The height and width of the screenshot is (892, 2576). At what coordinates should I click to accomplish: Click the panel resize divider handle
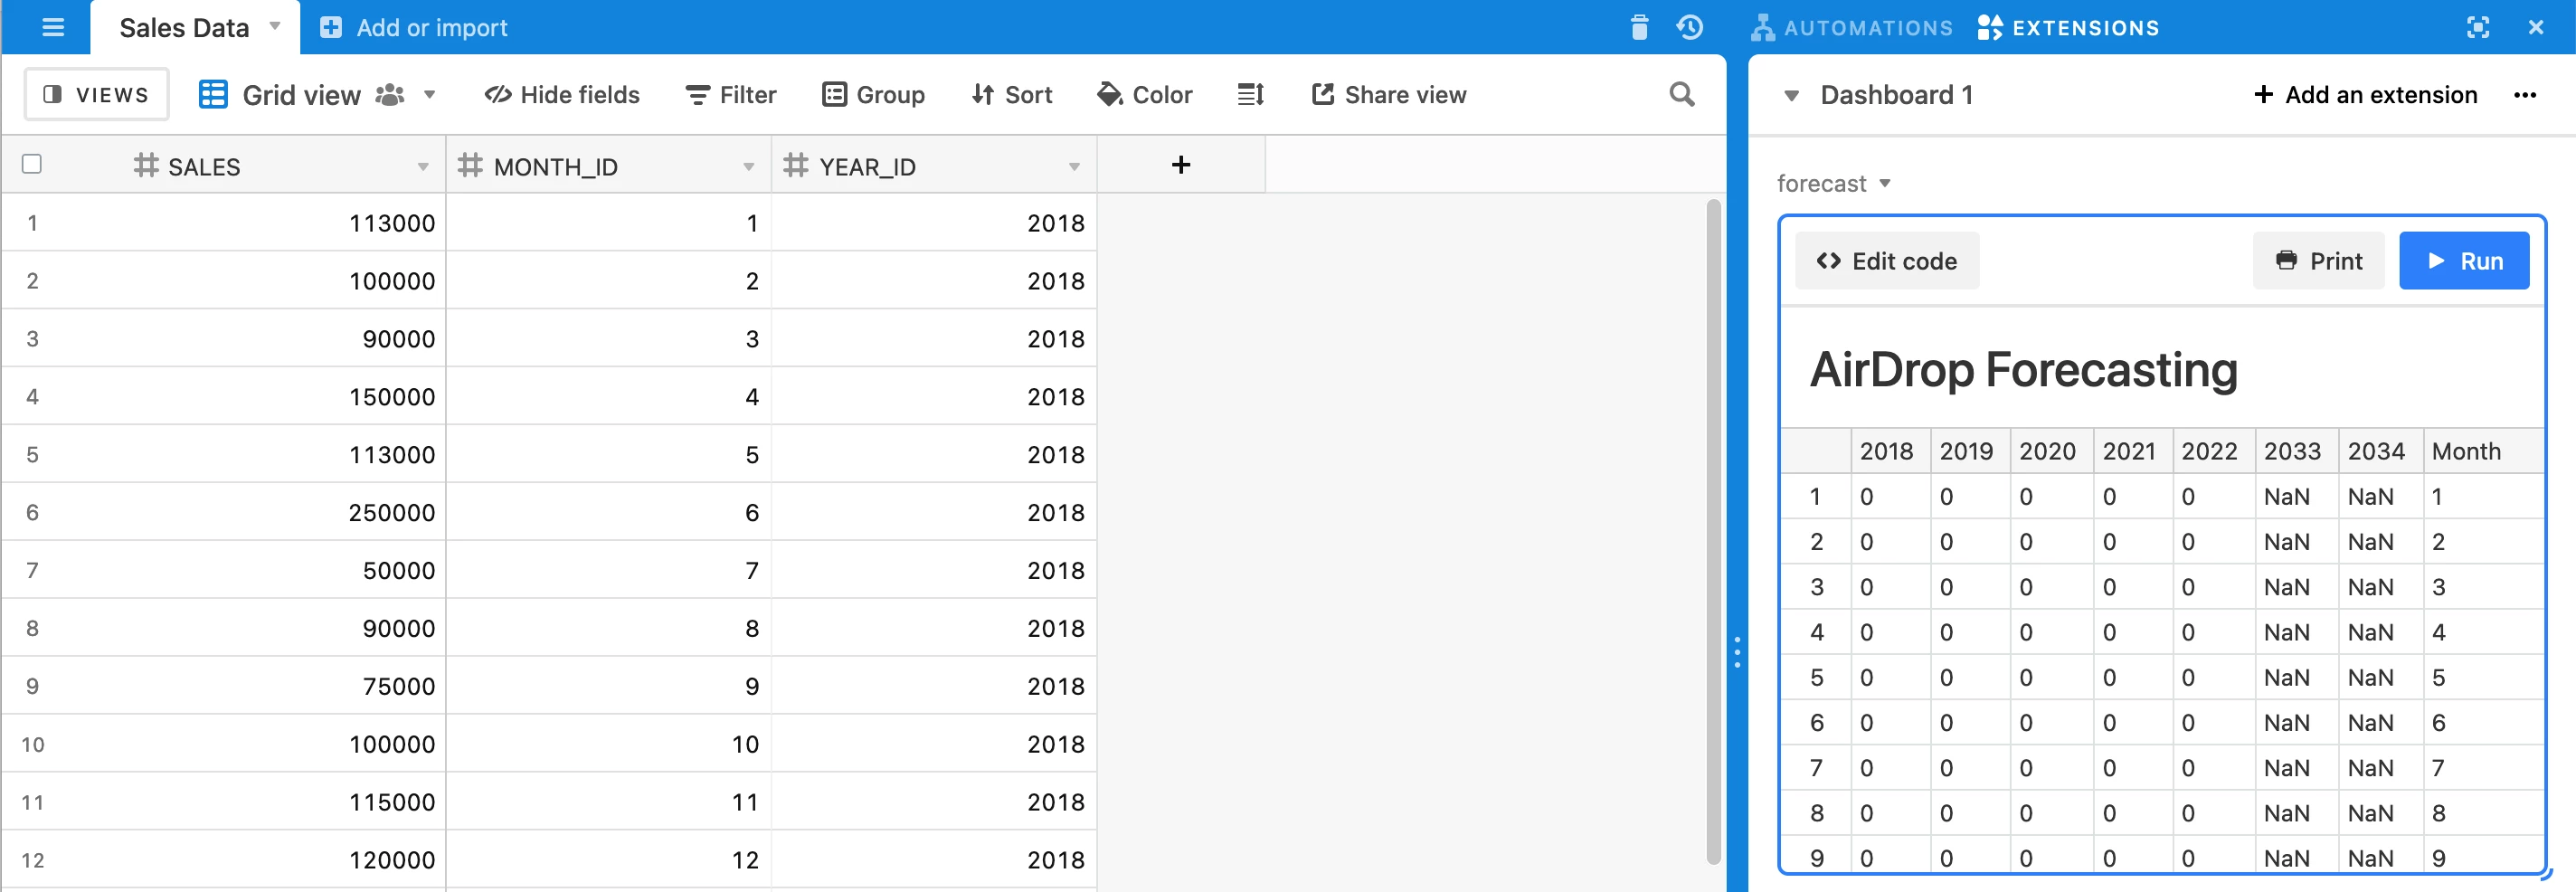[x=1737, y=652]
